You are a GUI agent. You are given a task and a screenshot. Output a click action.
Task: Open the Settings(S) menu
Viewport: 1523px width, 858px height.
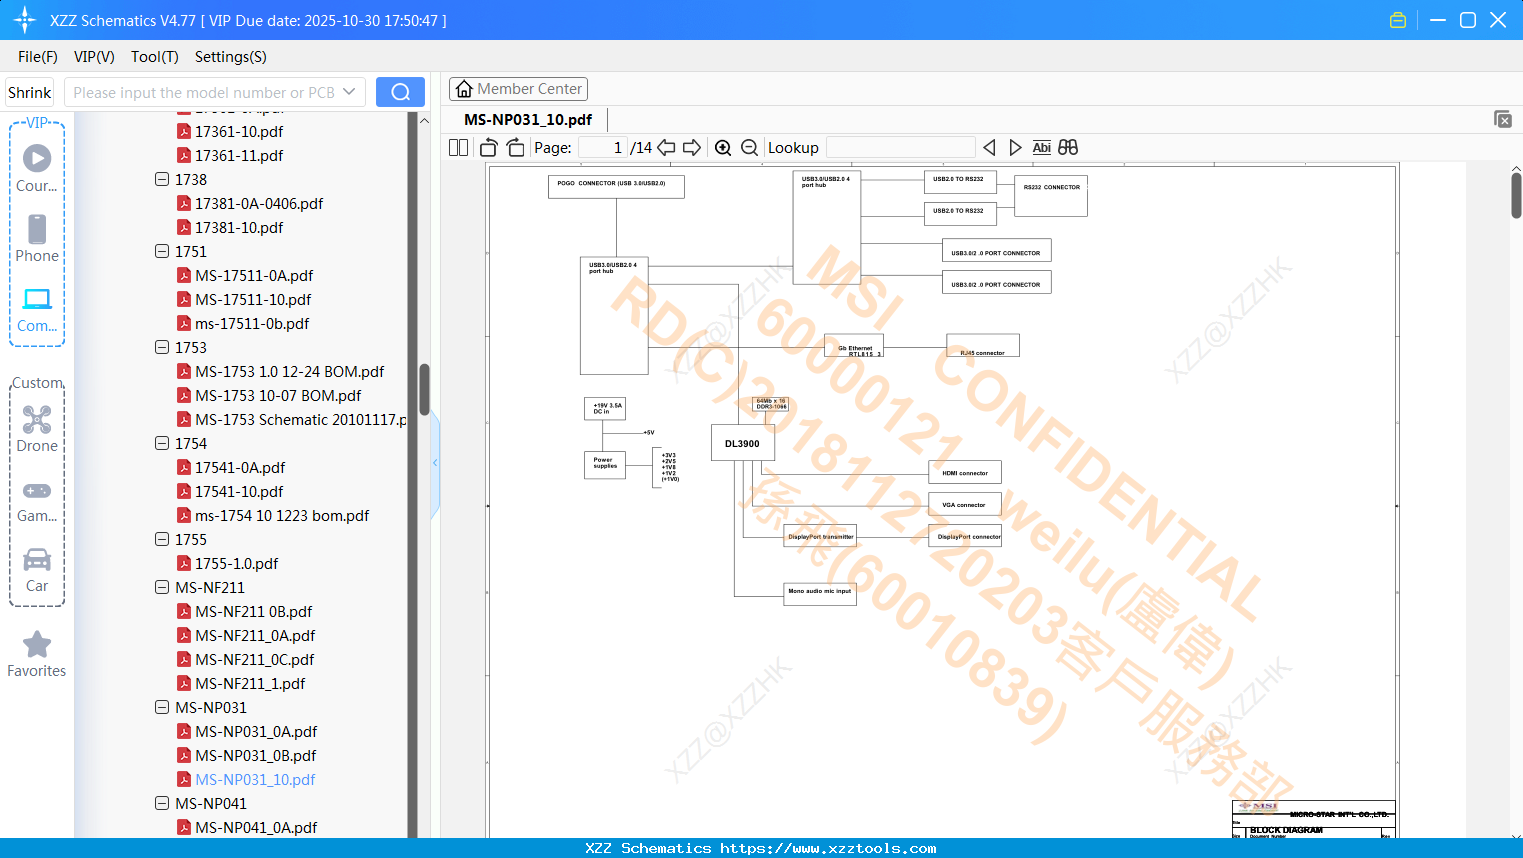[x=231, y=57]
